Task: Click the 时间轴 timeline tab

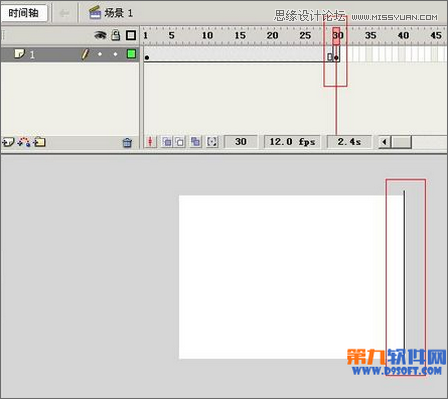Action: tap(24, 13)
